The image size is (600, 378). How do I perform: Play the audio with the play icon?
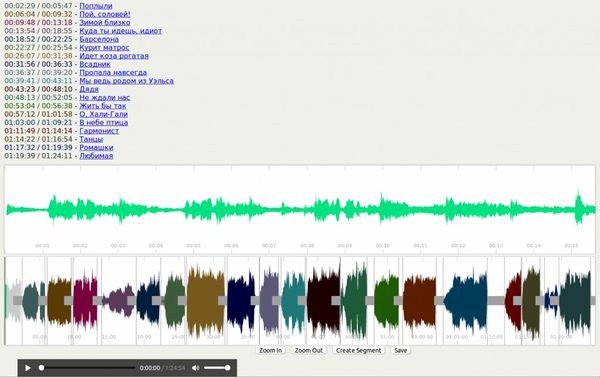pos(28,368)
